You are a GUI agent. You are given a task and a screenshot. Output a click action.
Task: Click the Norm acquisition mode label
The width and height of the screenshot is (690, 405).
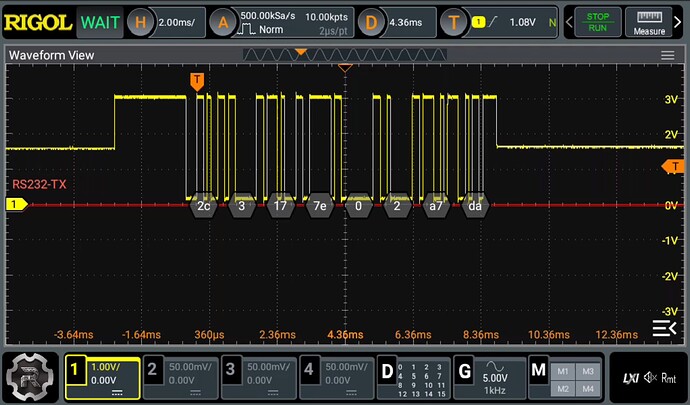coord(271,30)
